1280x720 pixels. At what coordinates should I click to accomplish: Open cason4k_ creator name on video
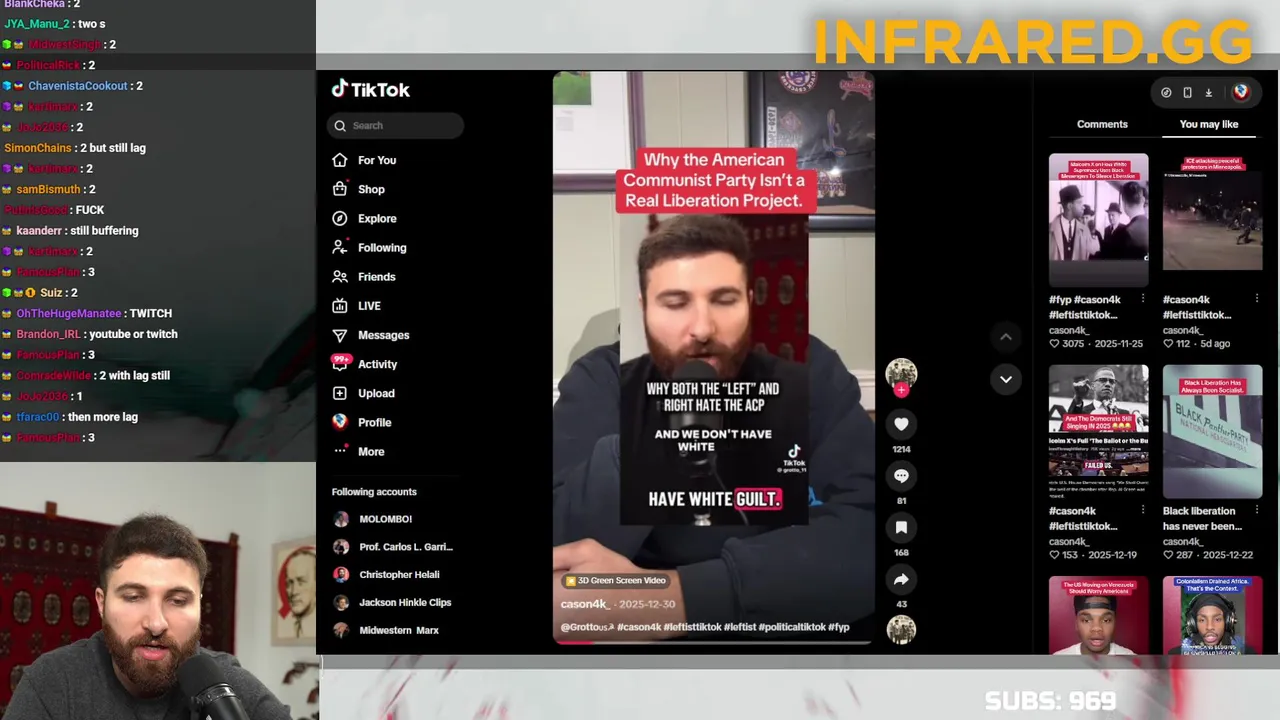(x=585, y=604)
